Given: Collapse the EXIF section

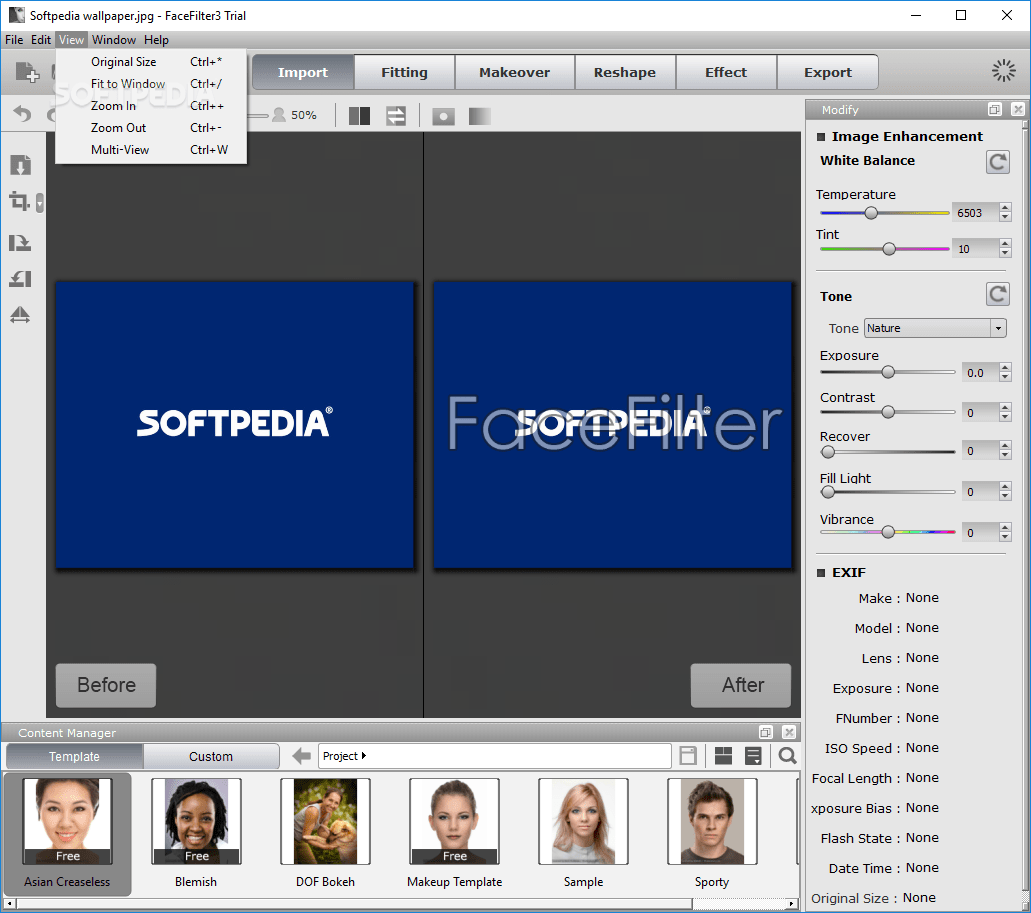Looking at the screenshot, I should [821, 573].
